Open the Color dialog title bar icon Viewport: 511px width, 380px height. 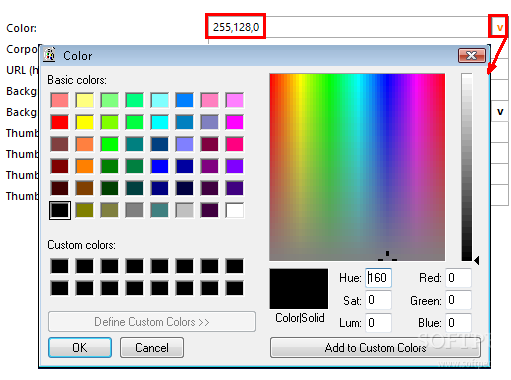pyautogui.click(x=50, y=55)
